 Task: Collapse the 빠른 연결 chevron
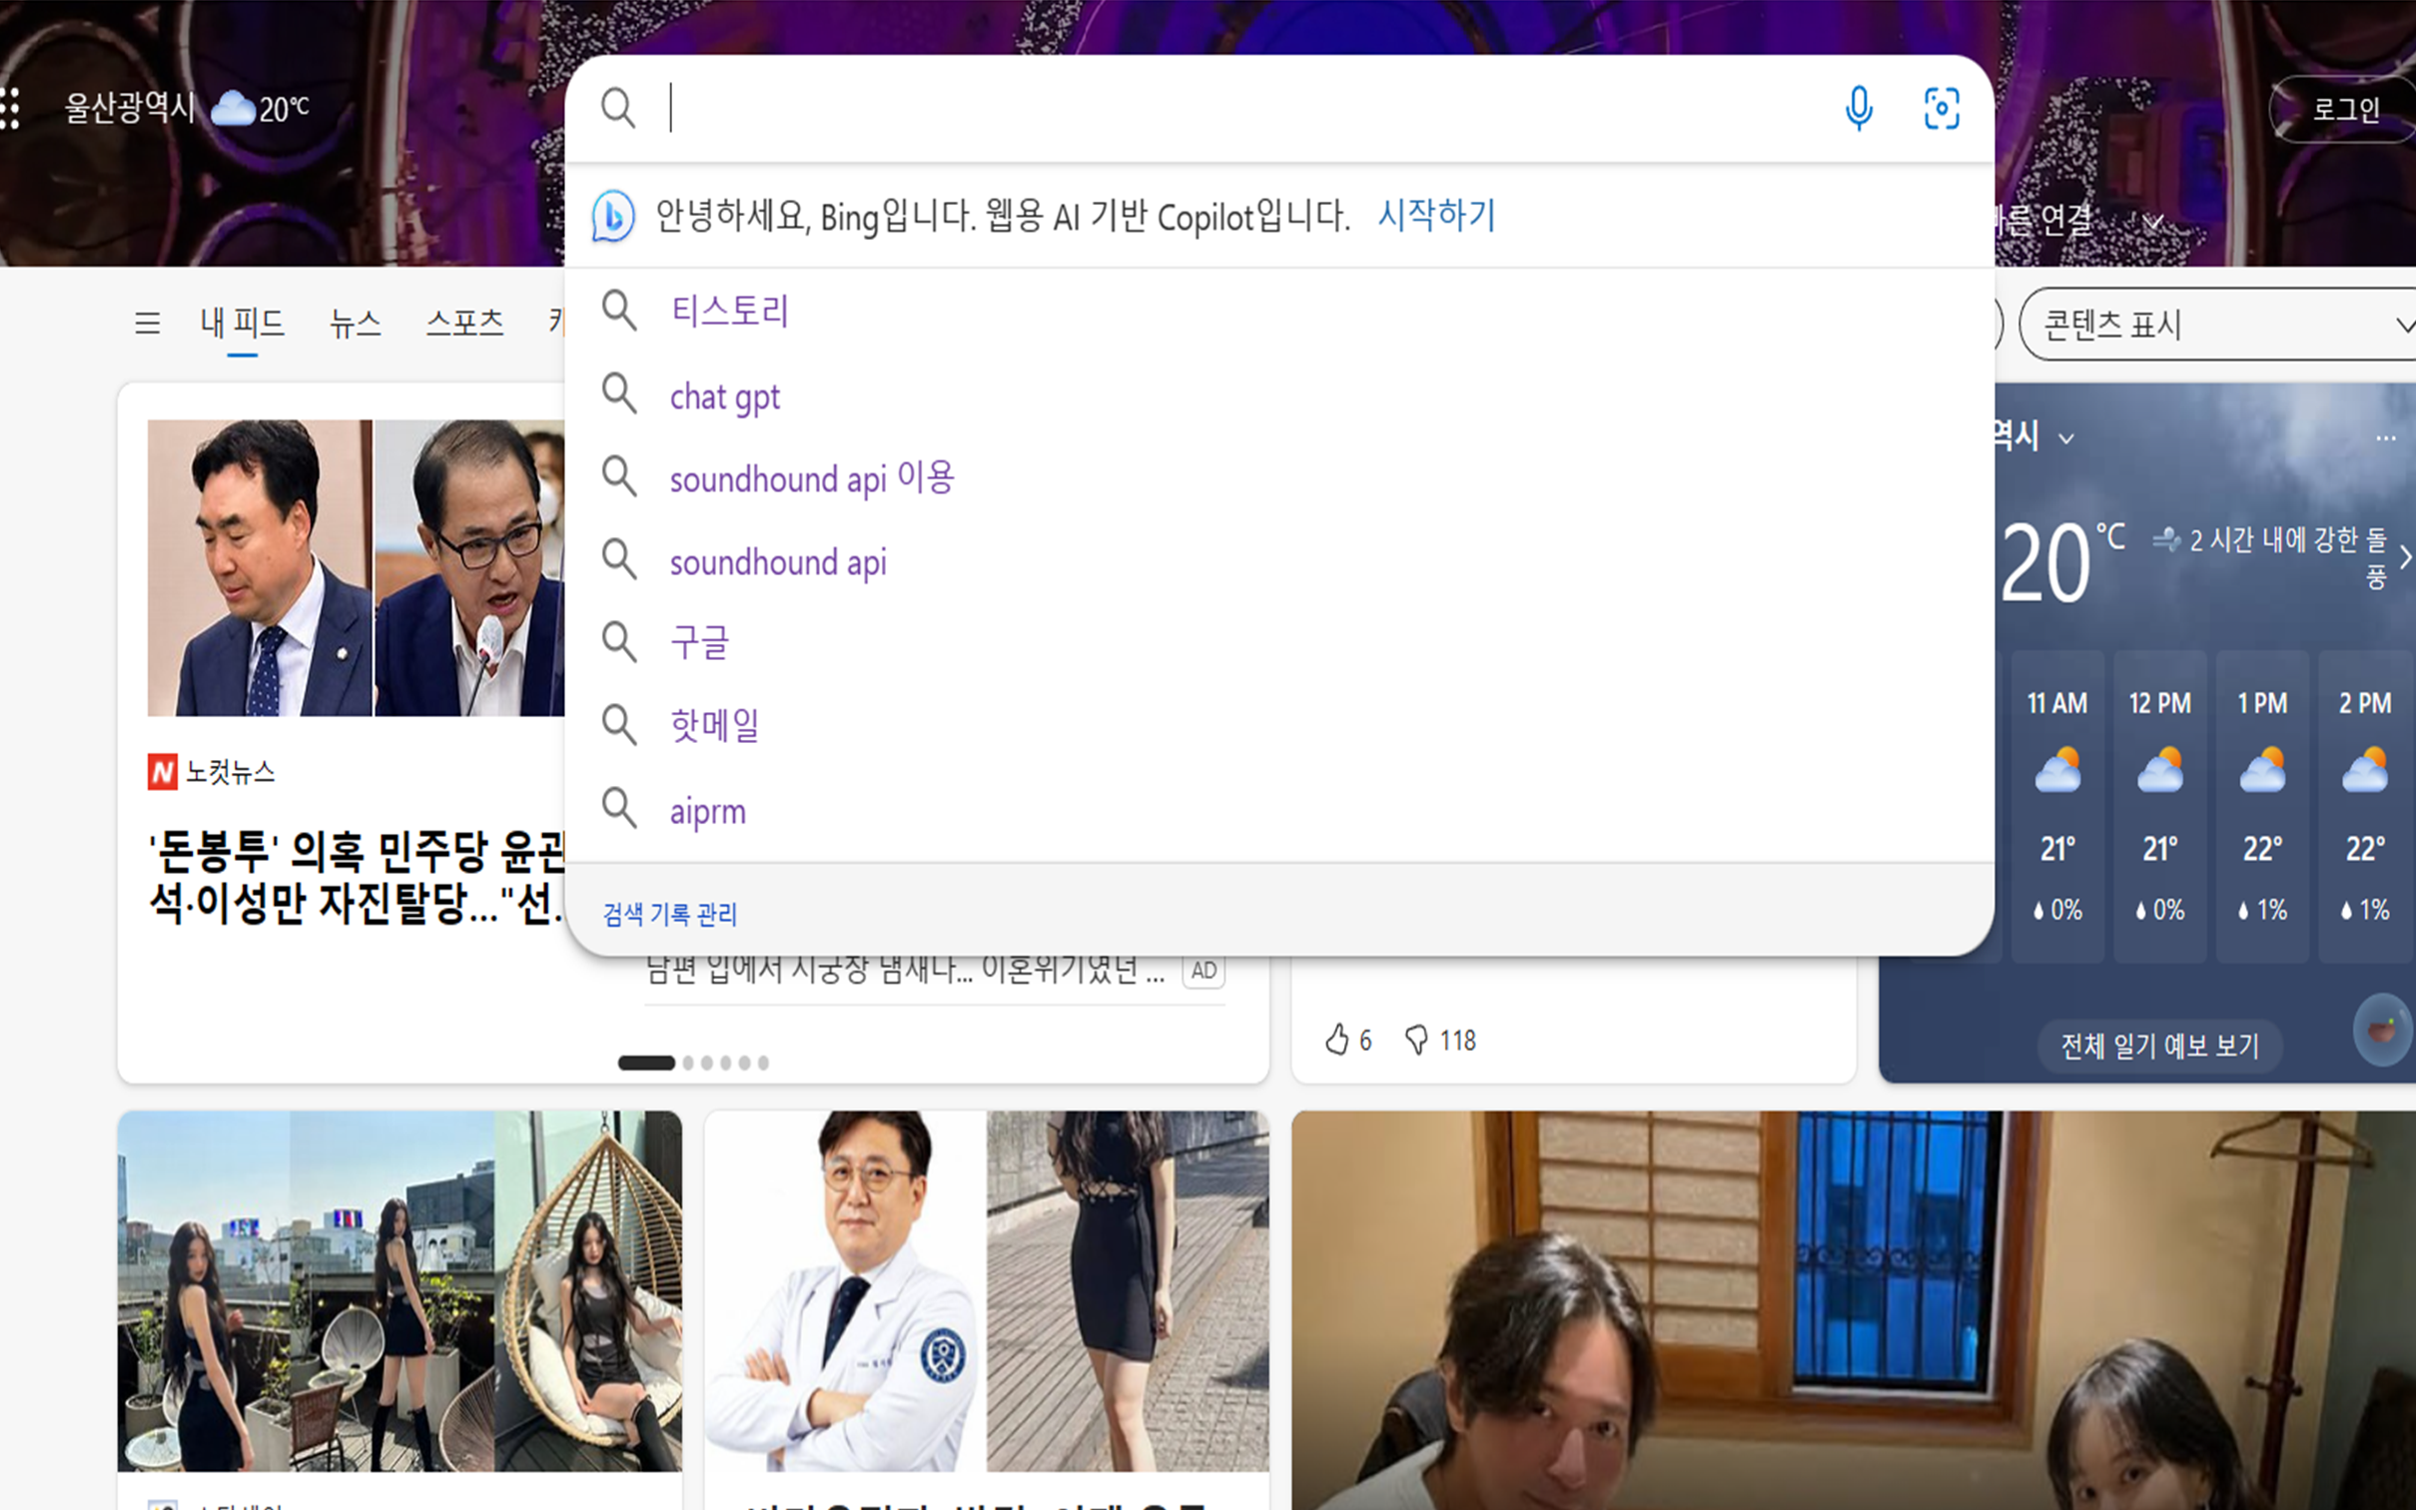[x=2154, y=220]
